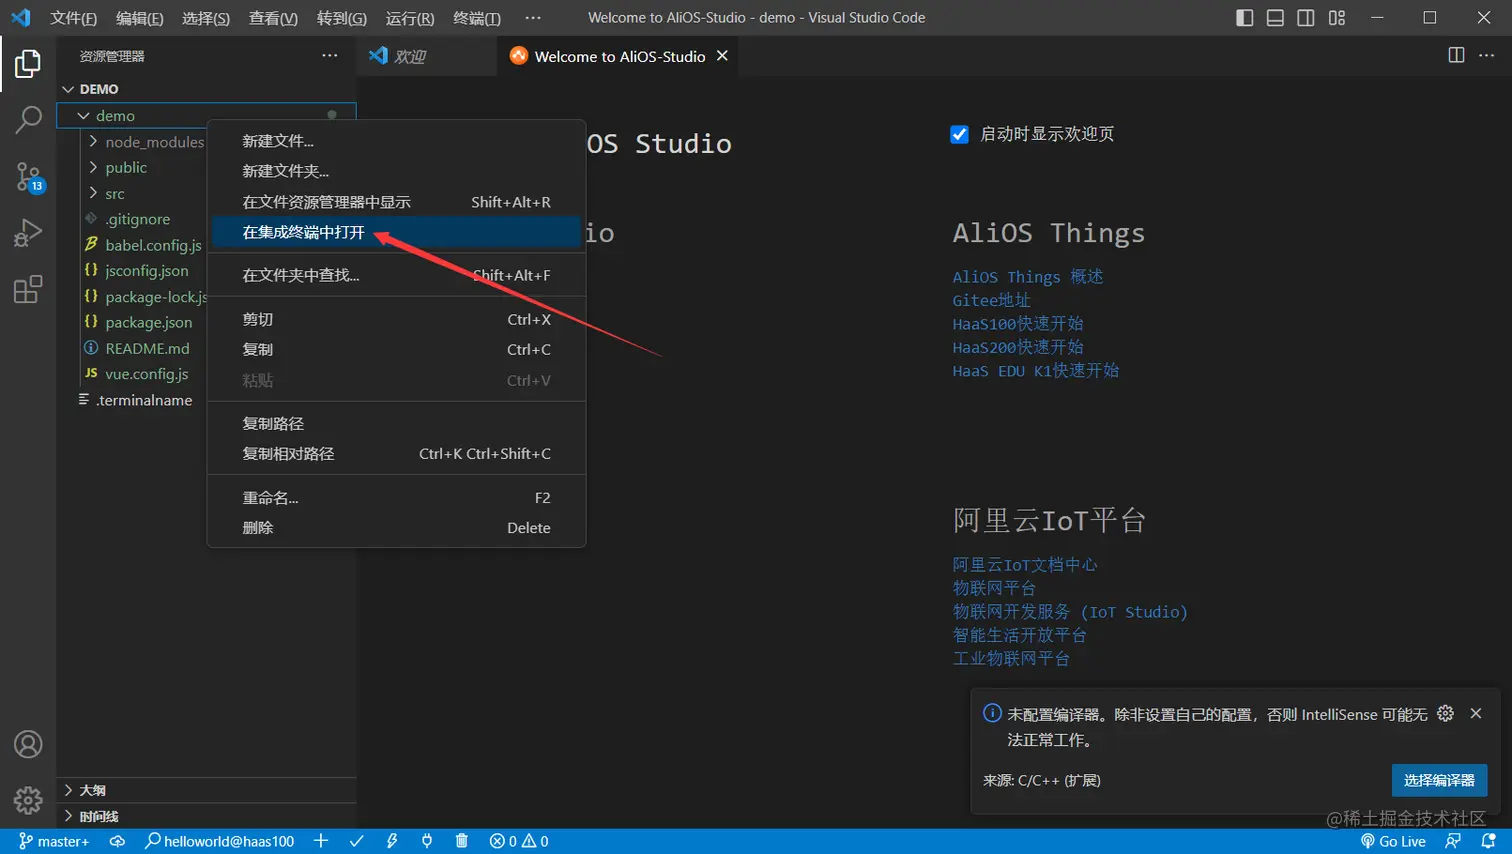Open the Manage gear in activity bar
This screenshot has height=854, width=1512.
(28, 800)
